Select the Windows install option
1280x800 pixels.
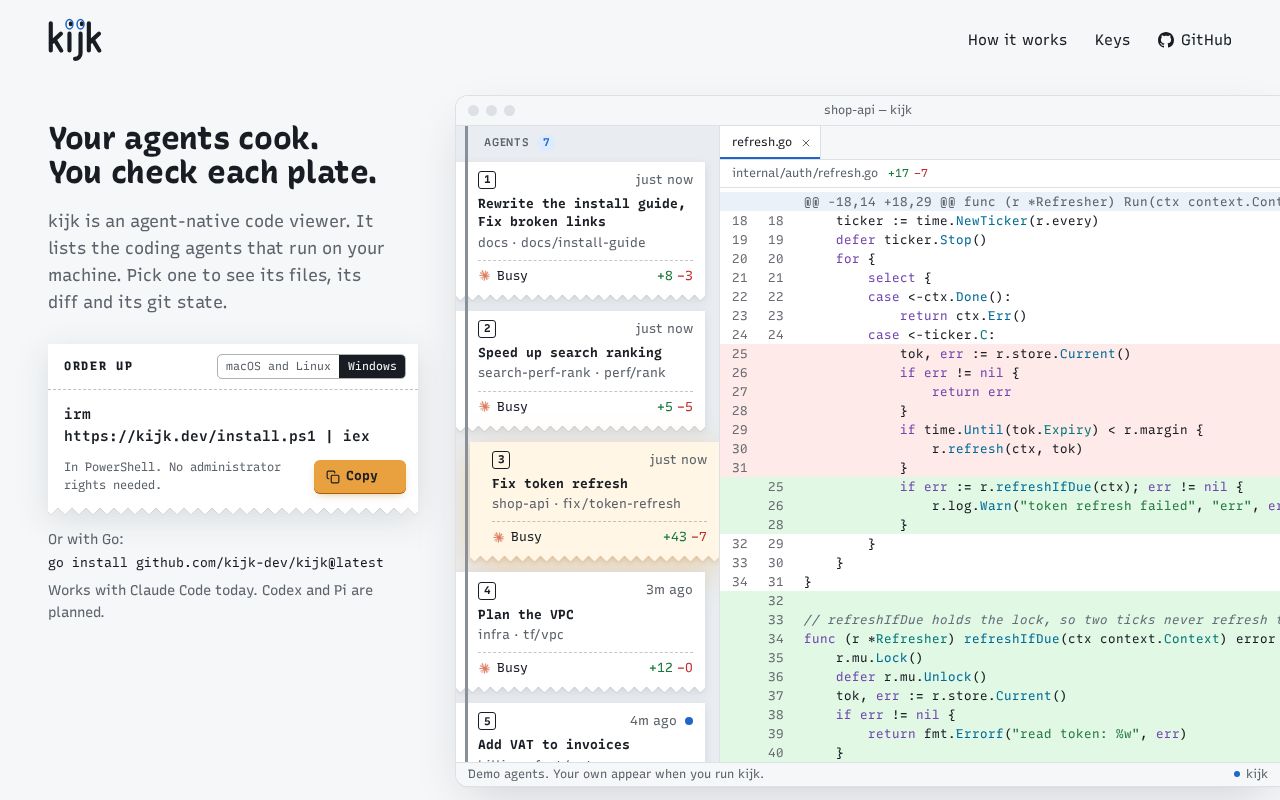372,366
